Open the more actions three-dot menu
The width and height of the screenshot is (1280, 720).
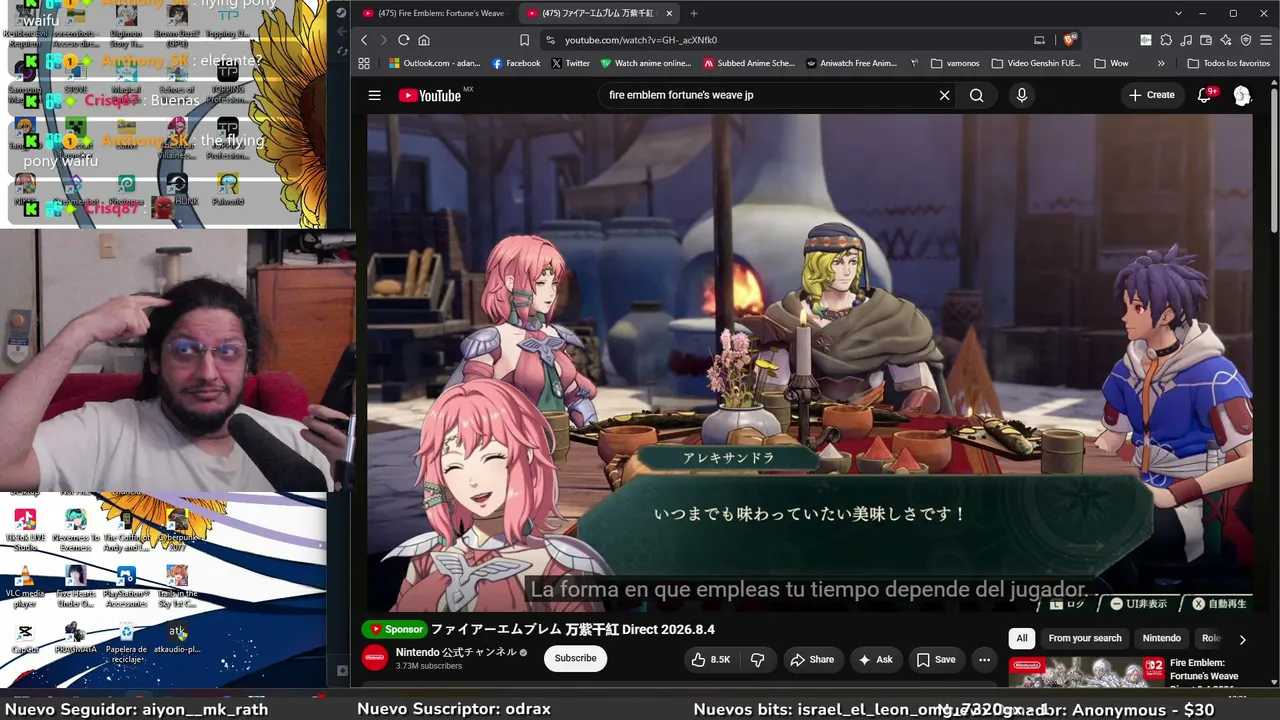pos(984,659)
